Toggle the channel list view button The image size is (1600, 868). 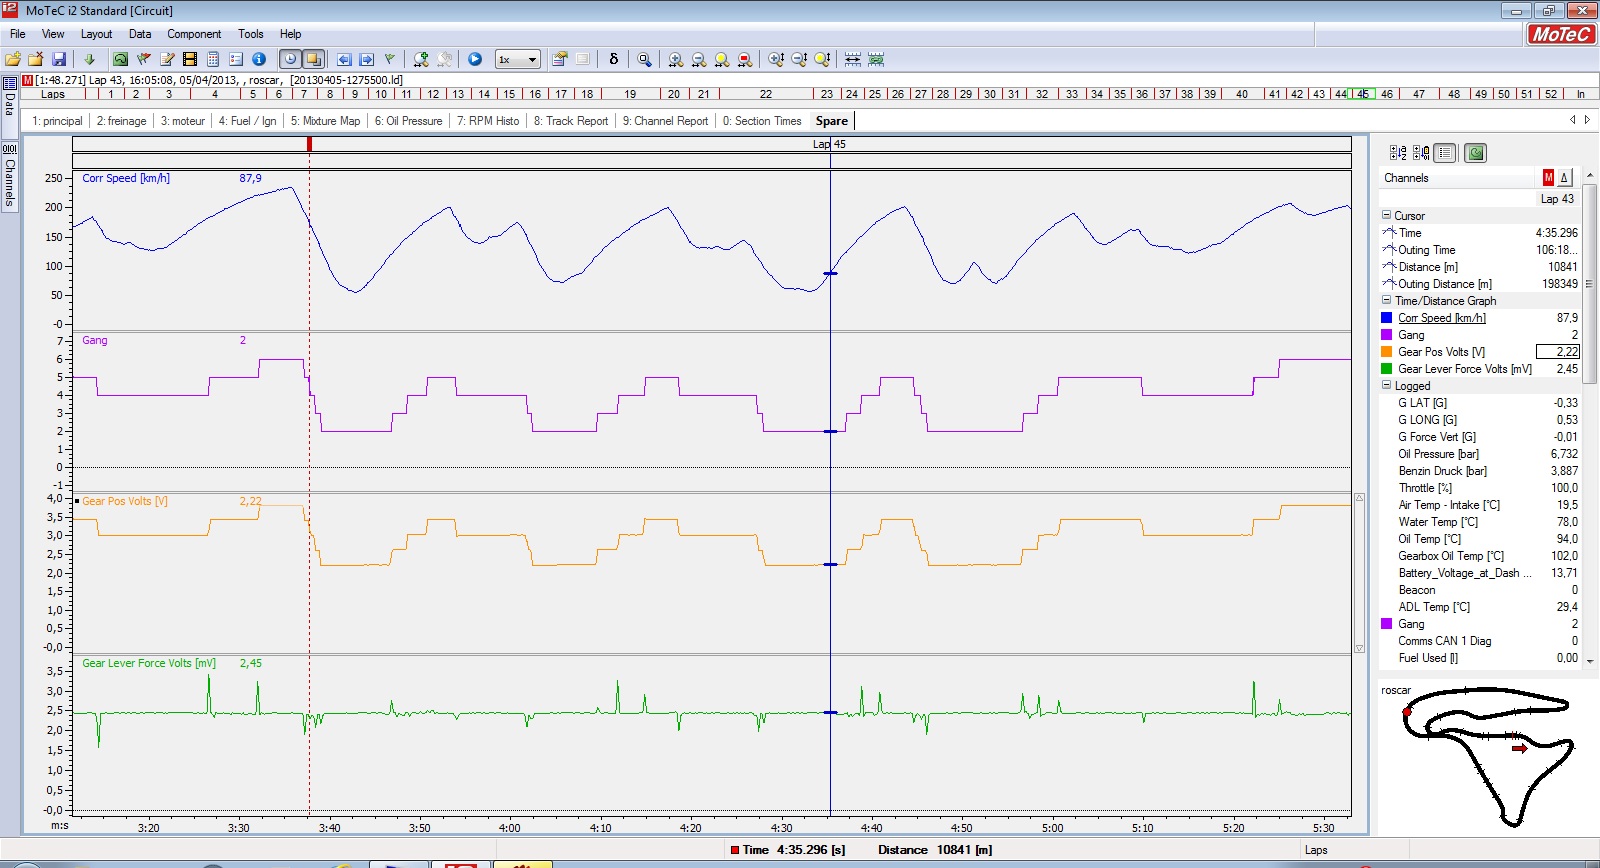[x=1444, y=153]
